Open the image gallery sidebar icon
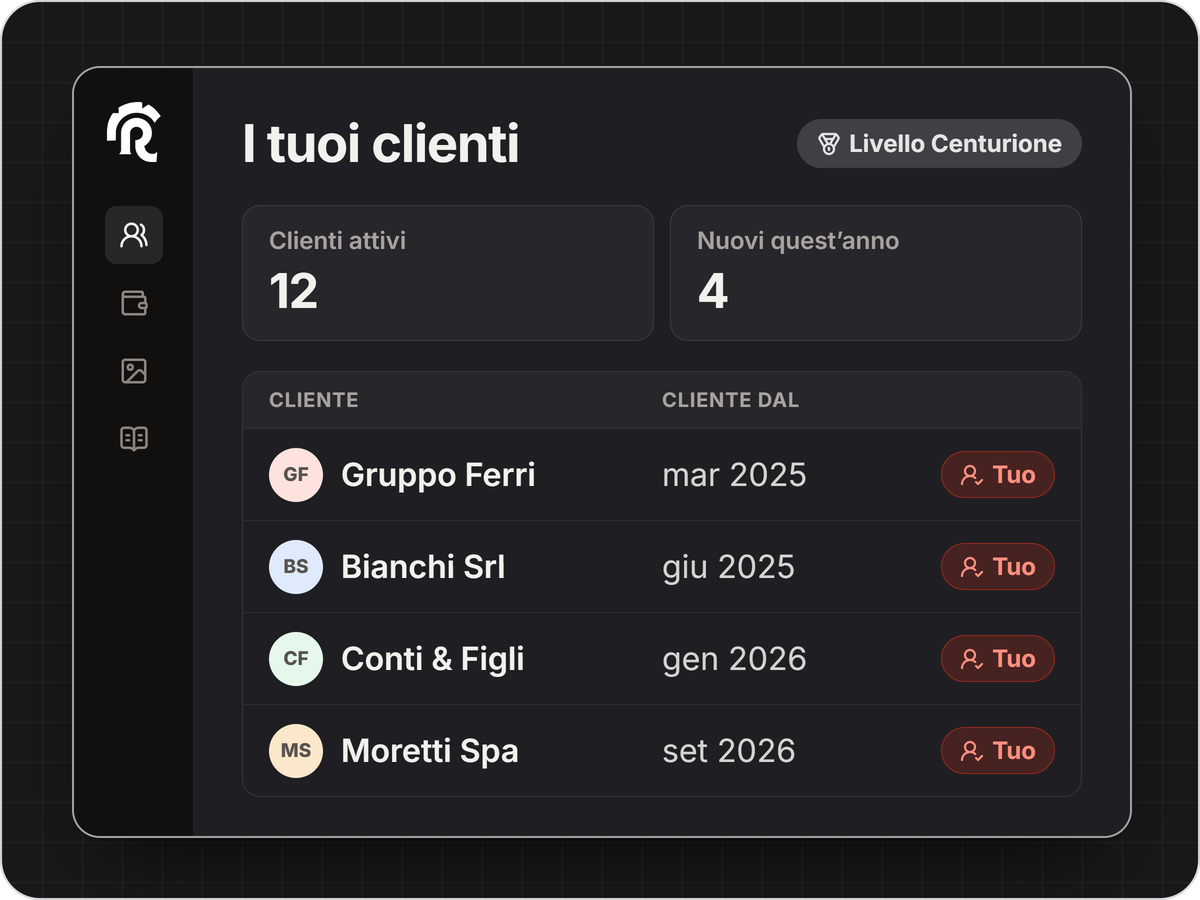 [x=134, y=371]
